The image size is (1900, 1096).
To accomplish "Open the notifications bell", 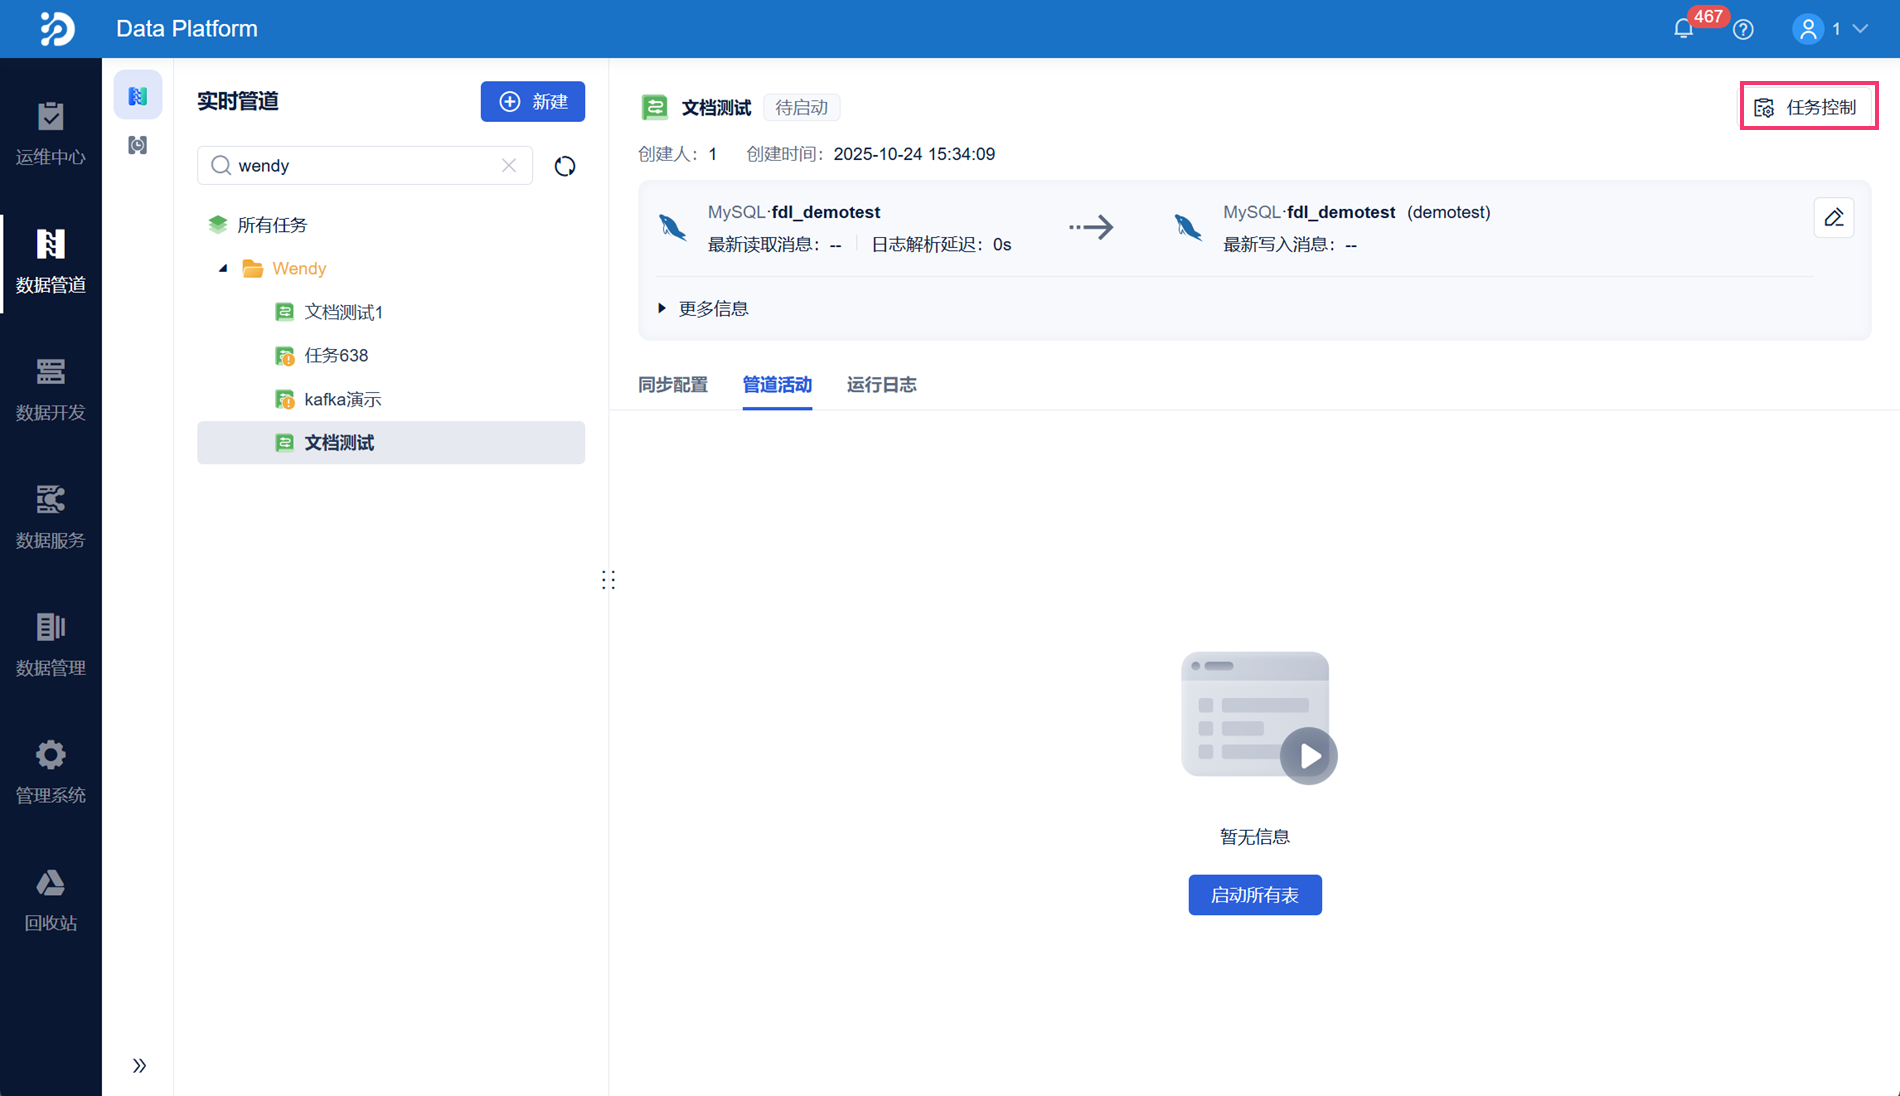I will [1684, 29].
